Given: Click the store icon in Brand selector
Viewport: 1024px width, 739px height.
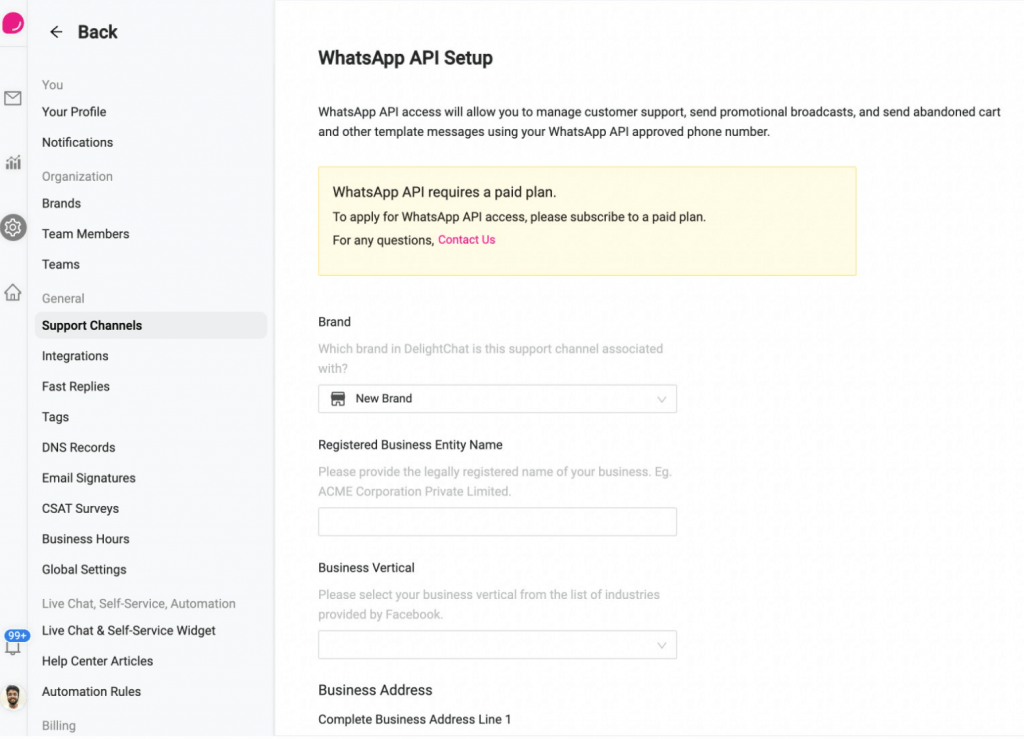Looking at the screenshot, I should pos(338,399).
